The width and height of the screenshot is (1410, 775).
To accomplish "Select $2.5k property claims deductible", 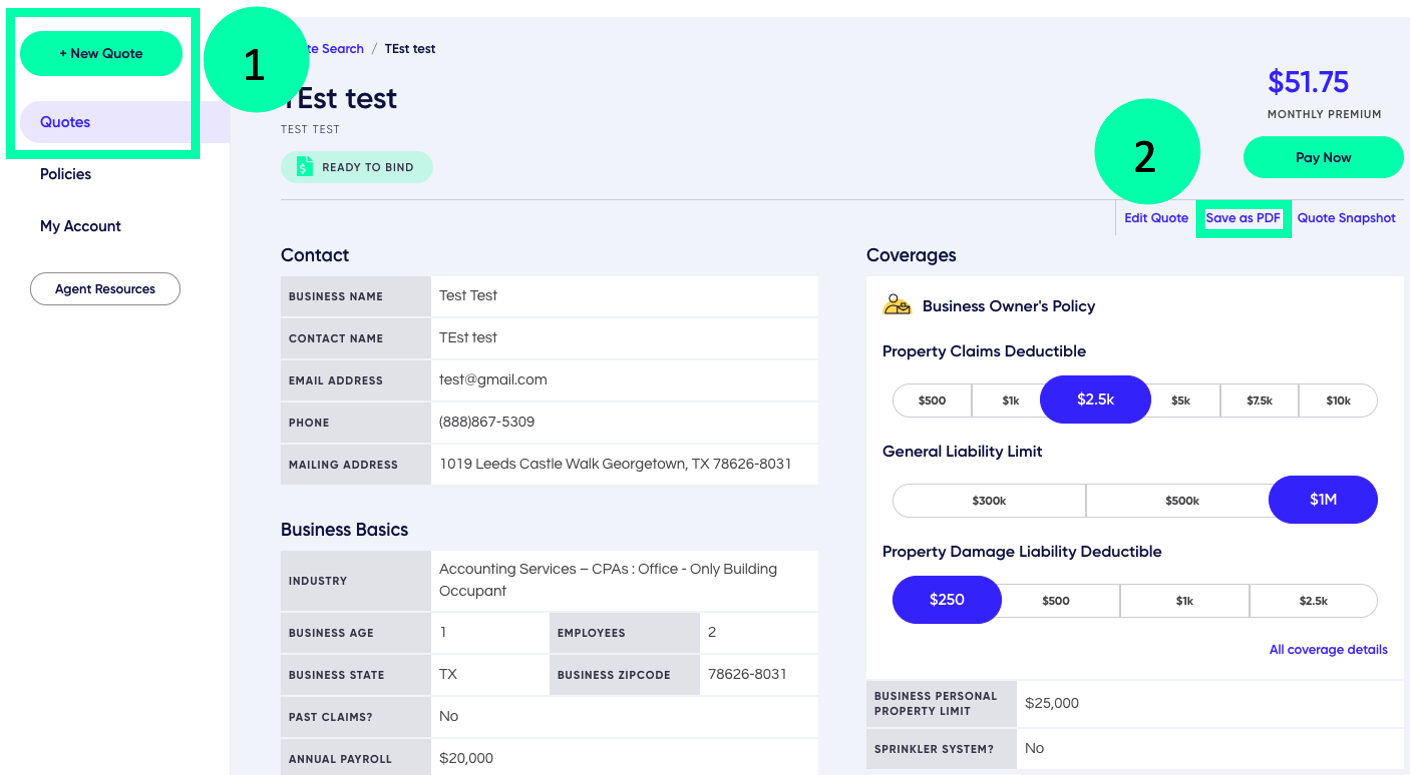I will point(1095,399).
